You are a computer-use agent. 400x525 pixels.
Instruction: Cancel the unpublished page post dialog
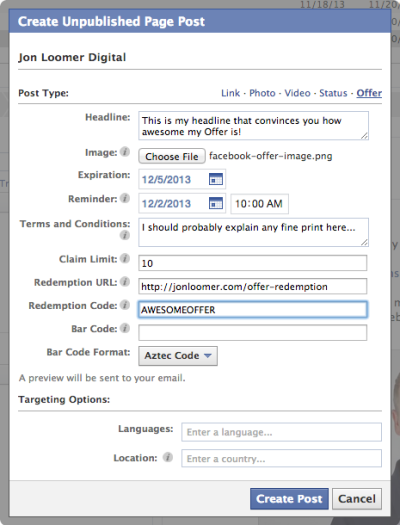pos(357,499)
